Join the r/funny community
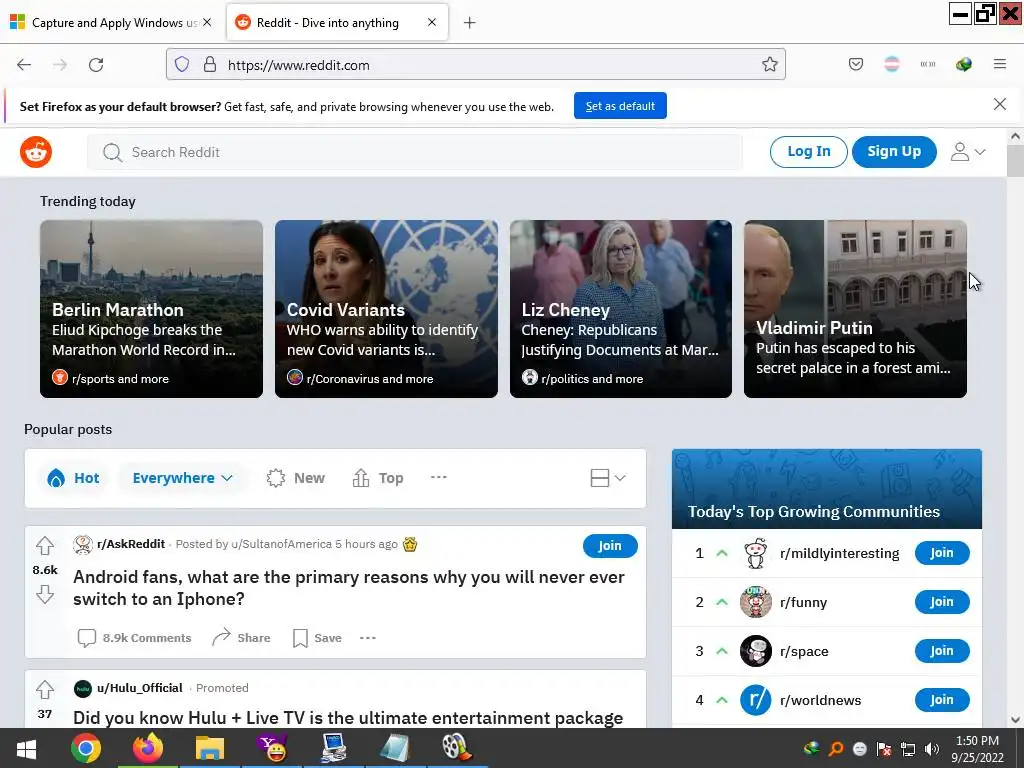Viewport: 1024px width, 768px height. 942,602
